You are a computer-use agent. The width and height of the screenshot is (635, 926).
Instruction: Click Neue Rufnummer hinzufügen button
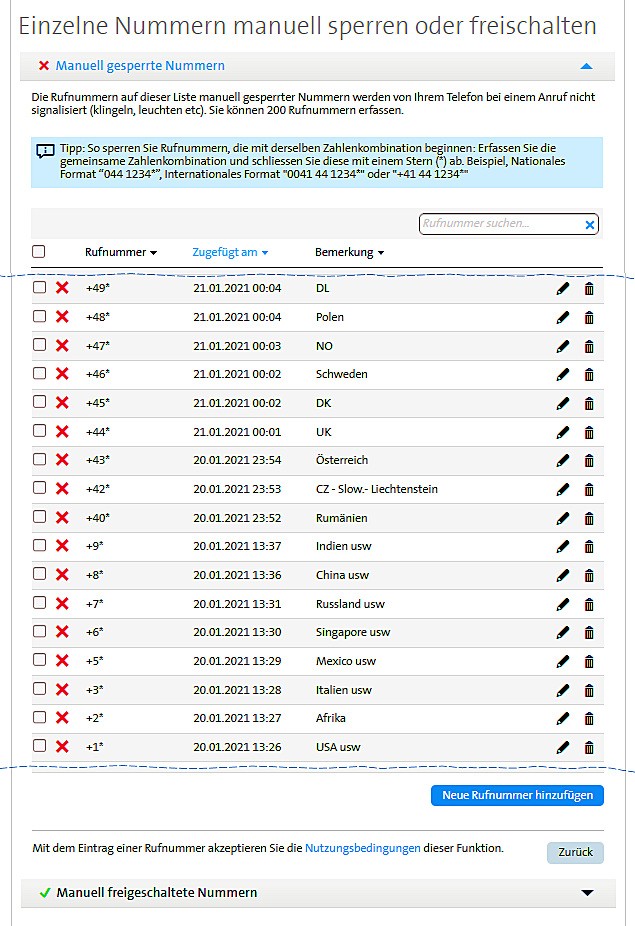517,796
